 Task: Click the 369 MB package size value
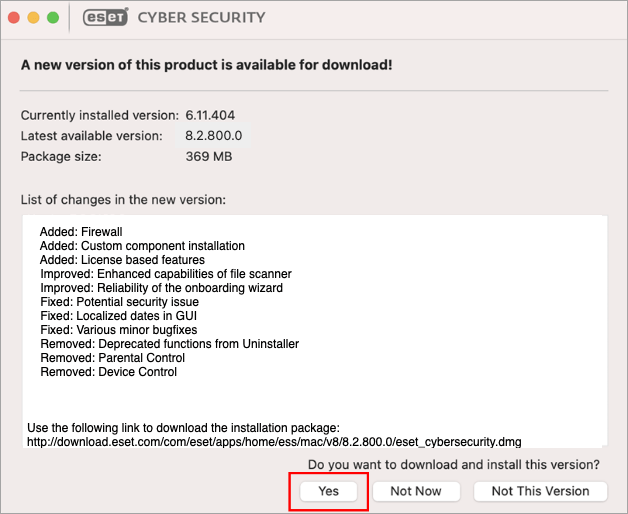(x=209, y=156)
